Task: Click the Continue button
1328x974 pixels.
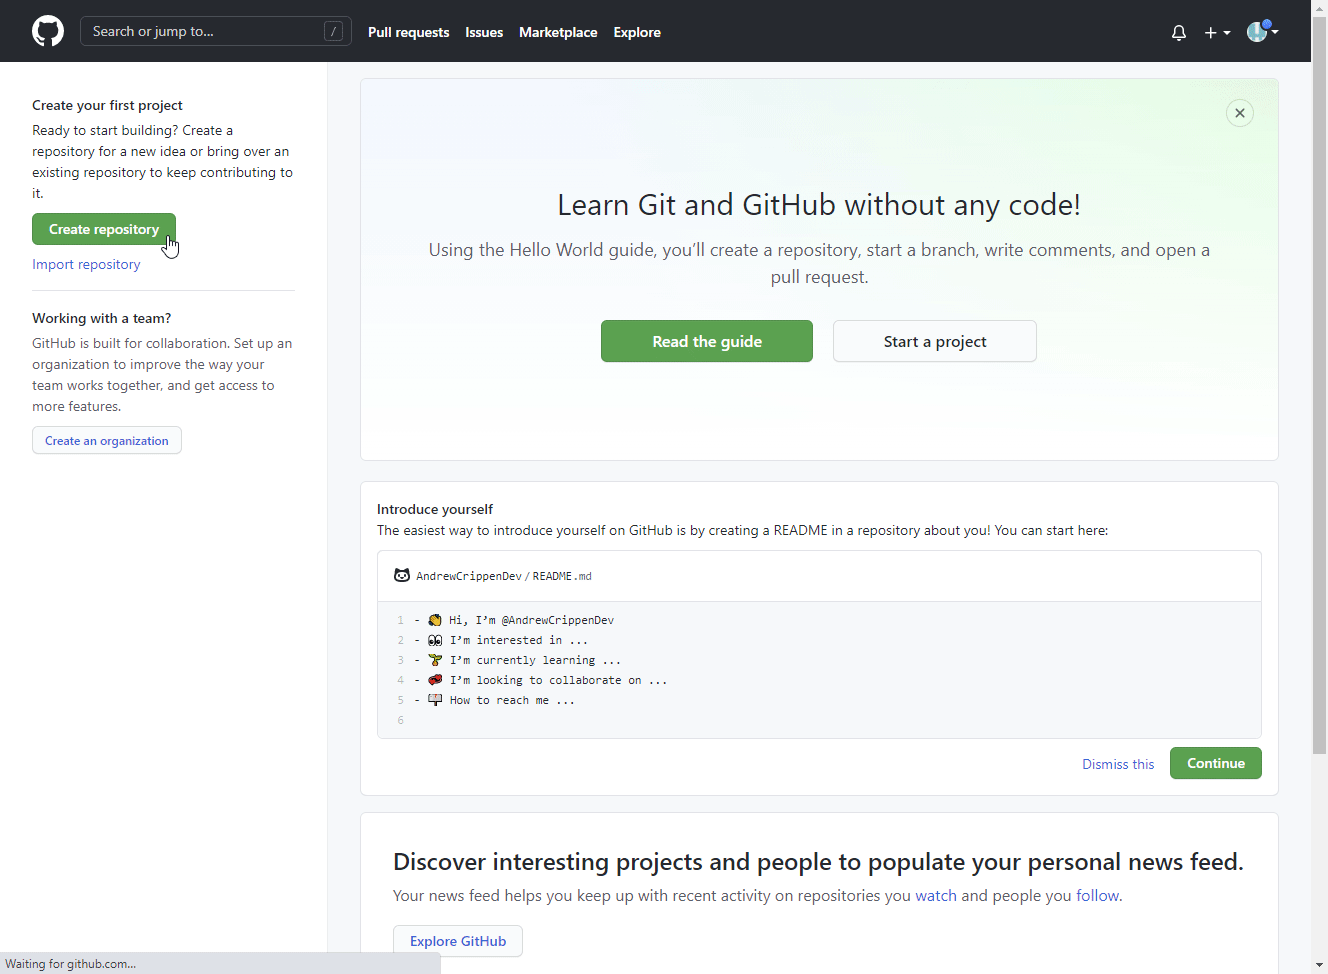Action: (x=1216, y=763)
